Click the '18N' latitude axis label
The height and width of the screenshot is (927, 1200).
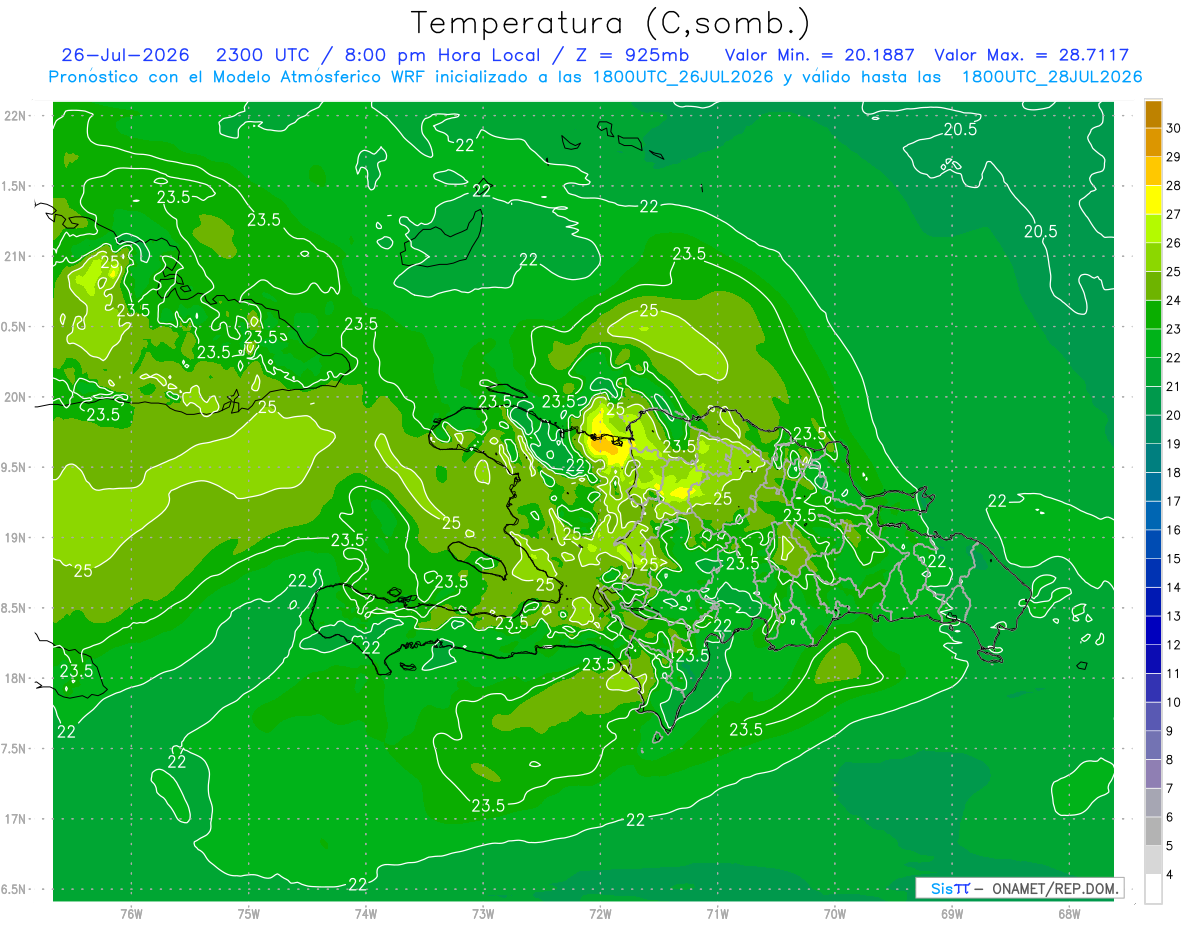[x=15, y=678]
